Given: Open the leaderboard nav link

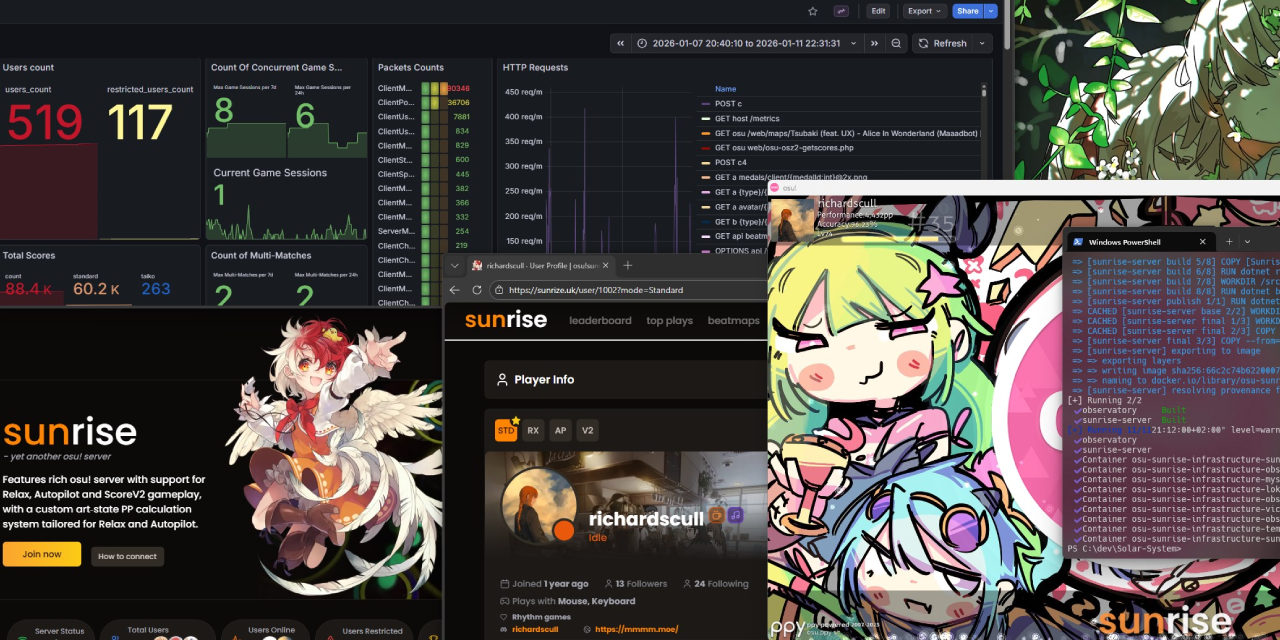Looking at the screenshot, I should (x=600, y=321).
